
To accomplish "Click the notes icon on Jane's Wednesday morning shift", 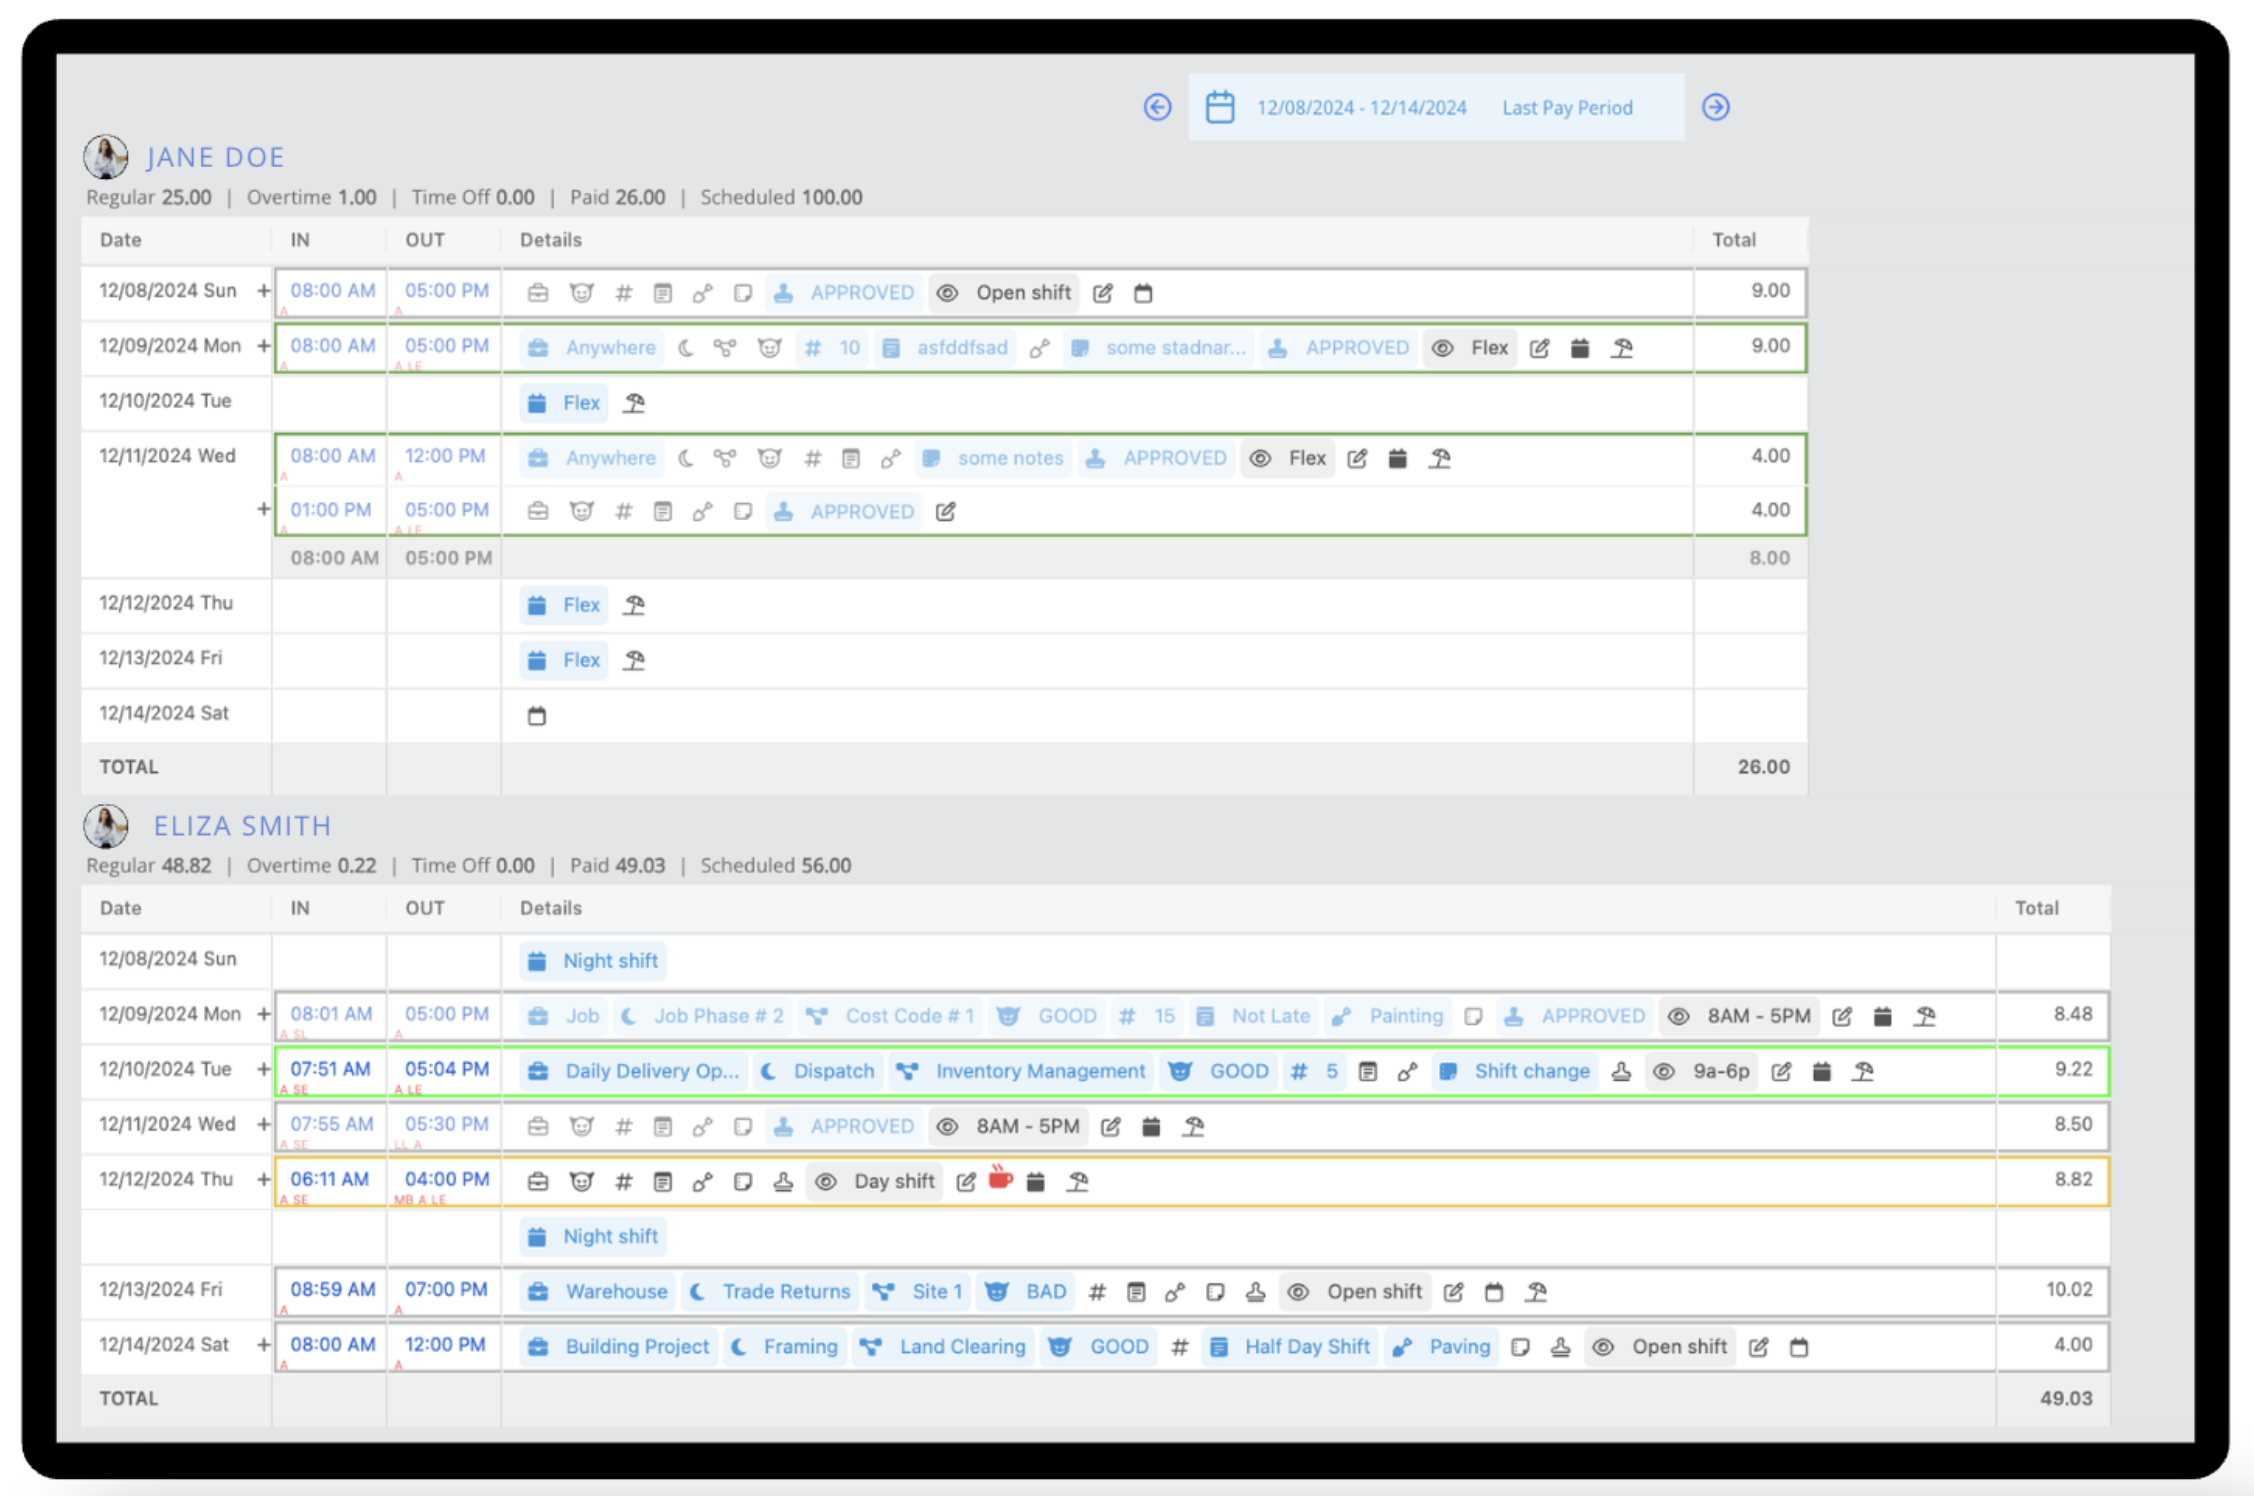I will coord(932,458).
